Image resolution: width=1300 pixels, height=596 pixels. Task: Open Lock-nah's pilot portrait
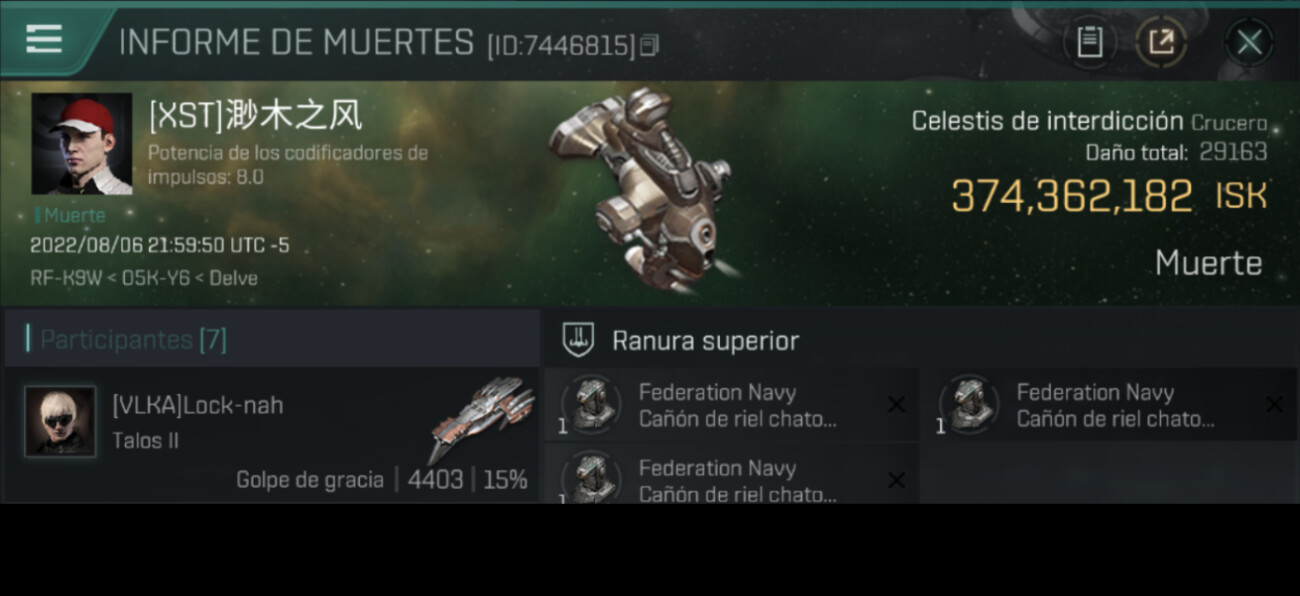tap(60, 421)
